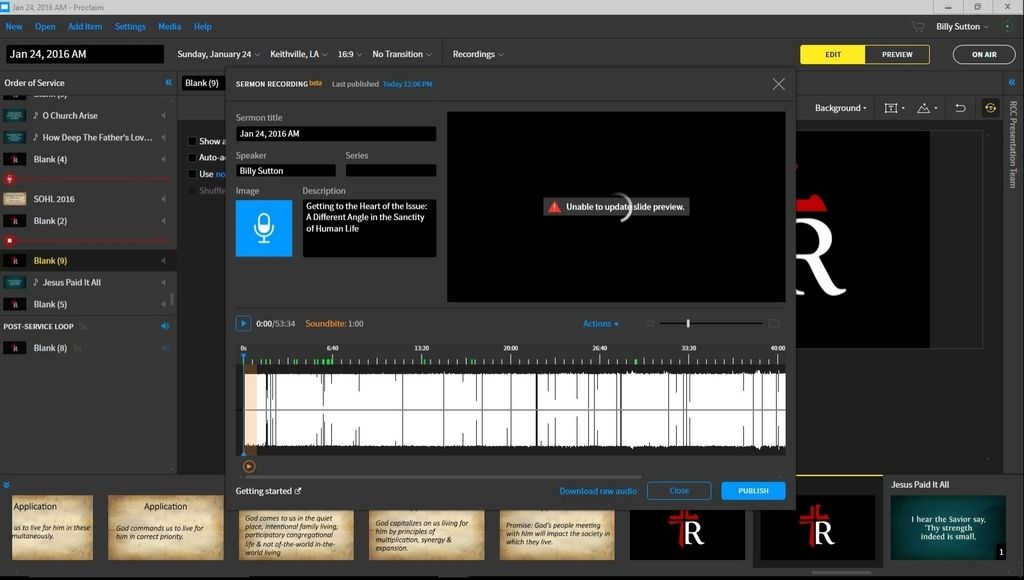
Task: Open the Background dropdown
Action: click(840, 108)
